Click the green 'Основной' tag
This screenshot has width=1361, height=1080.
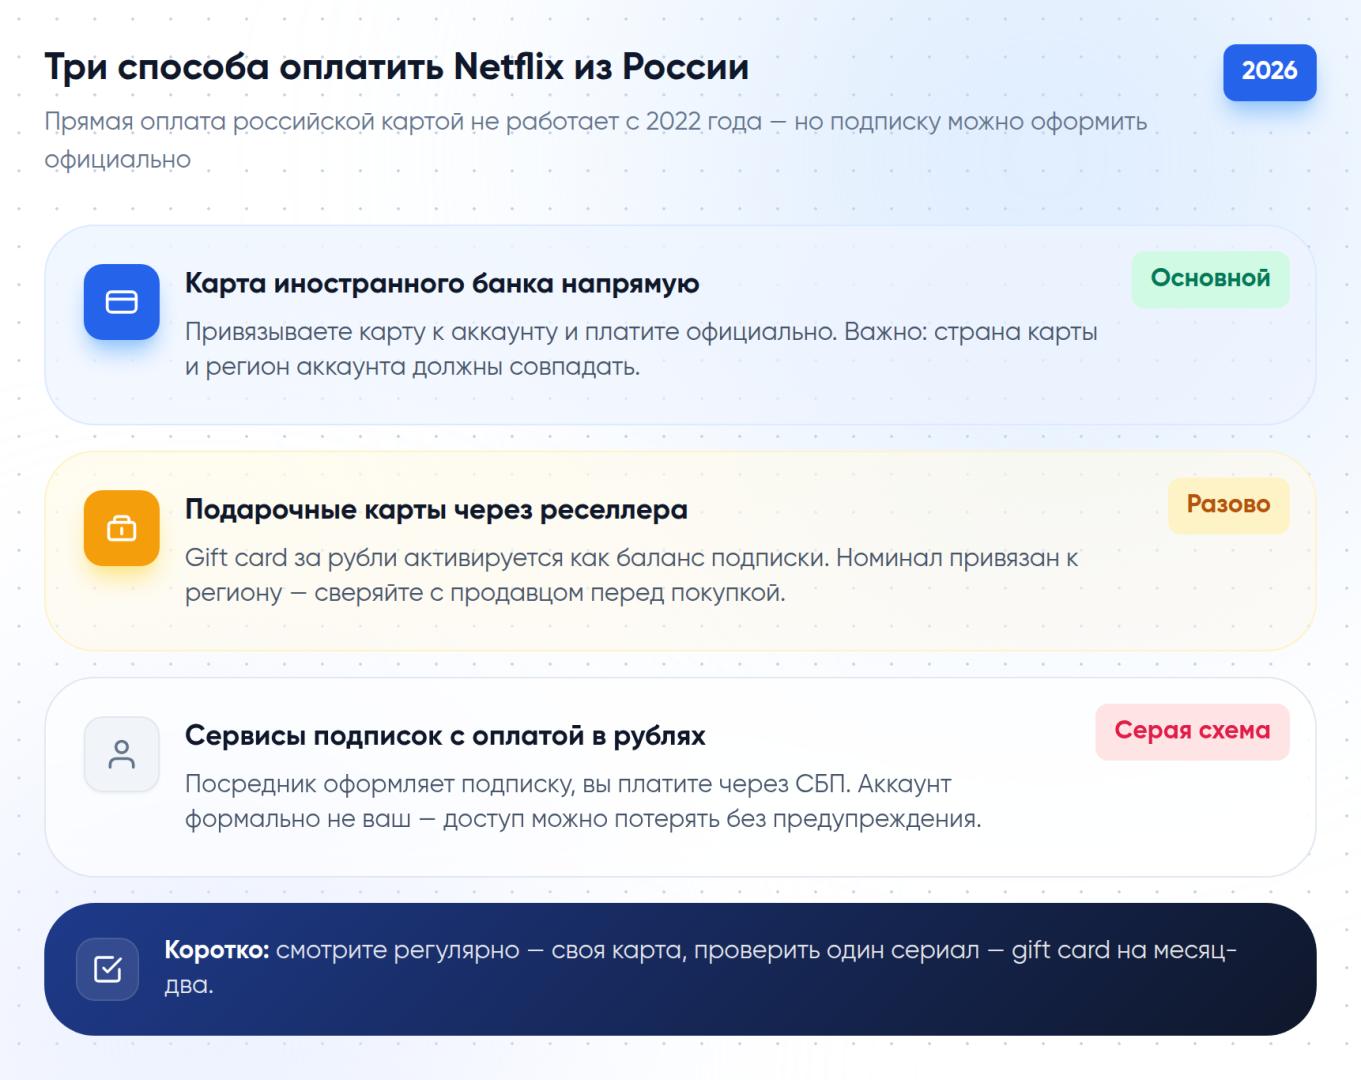coord(1210,278)
